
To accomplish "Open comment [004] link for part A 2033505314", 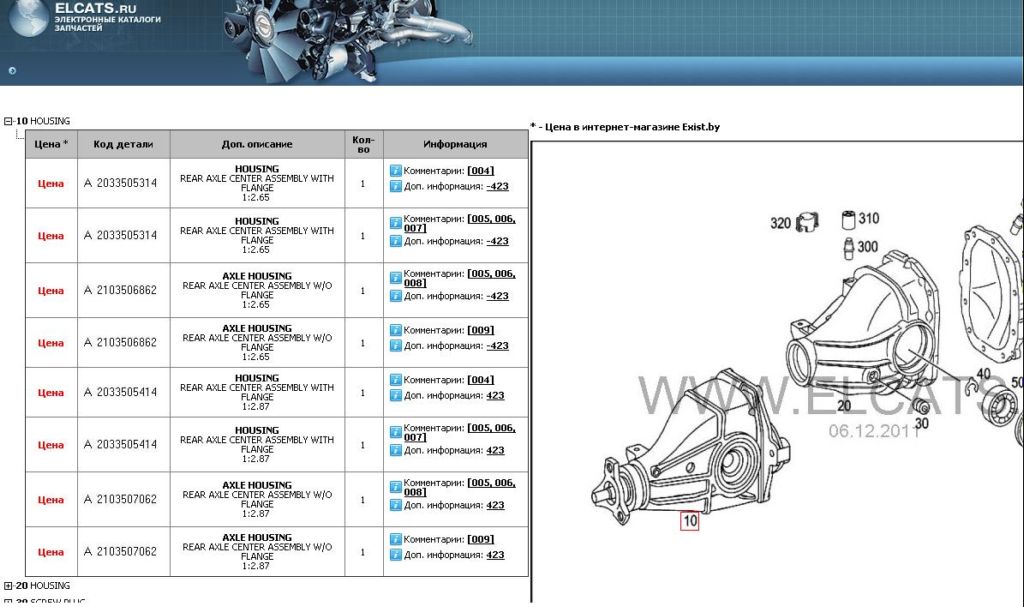I will tap(480, 171).
